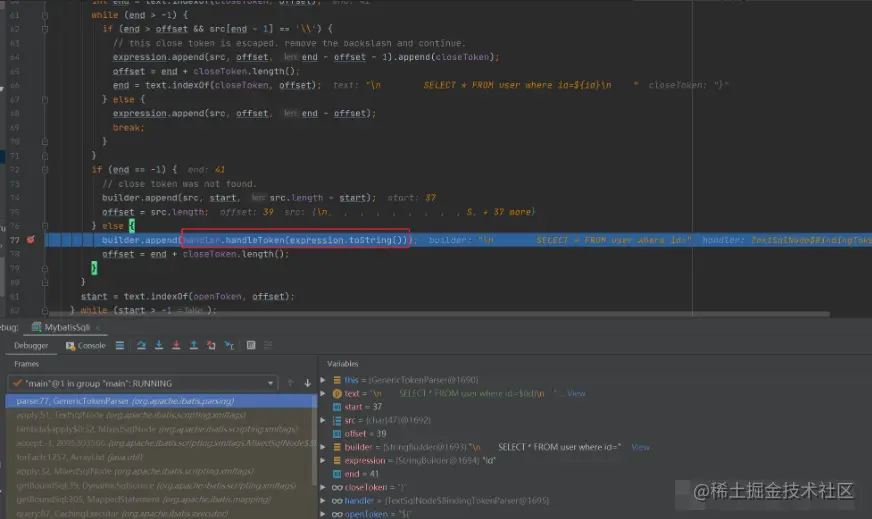Image resolution: width=872 pixels, height=519 pixels.
Task: Click the red Force Step Into icon
Action: pyautogui.click(x=176, y=345)
